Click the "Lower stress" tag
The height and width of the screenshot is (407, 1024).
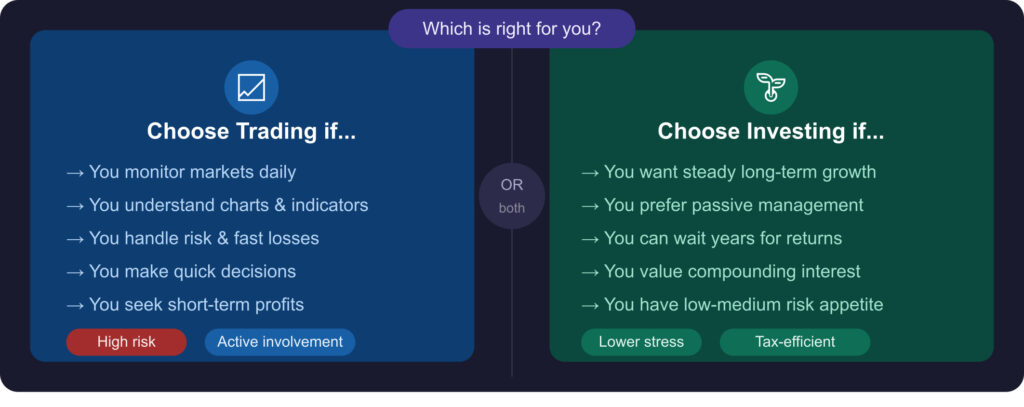pos(641,342)
